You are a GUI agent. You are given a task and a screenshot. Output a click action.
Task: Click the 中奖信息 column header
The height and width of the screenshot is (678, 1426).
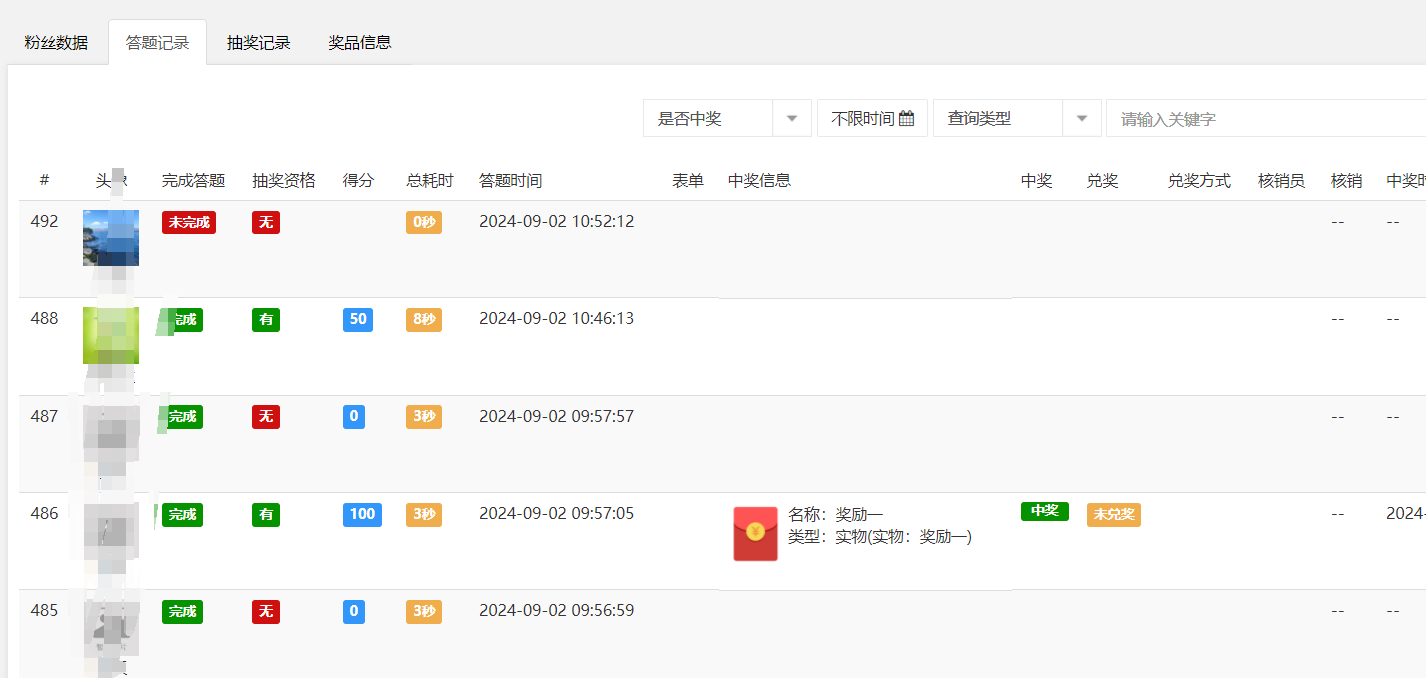click(x=760, y=181)
